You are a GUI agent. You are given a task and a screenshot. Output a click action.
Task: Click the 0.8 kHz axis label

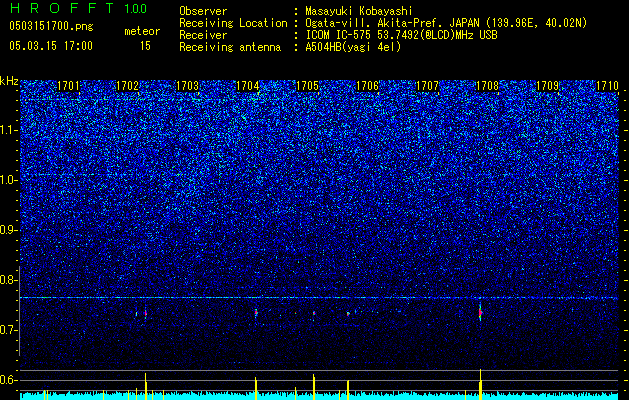[x=9, y=280]
